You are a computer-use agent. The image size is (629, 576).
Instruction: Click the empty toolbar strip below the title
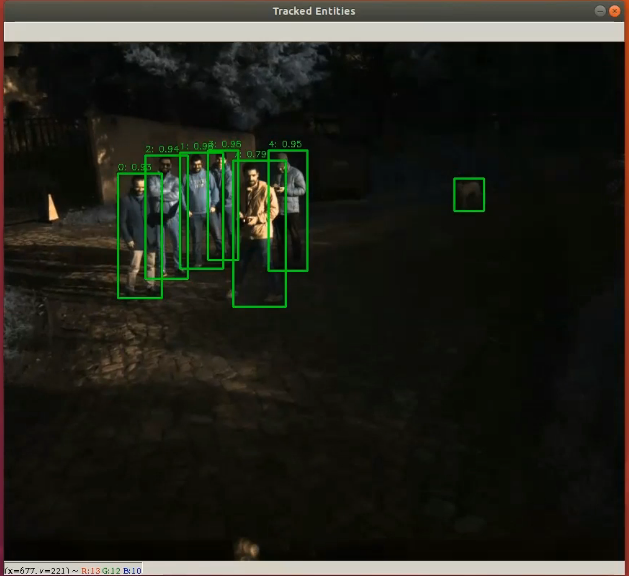click(x=314, y=31)
